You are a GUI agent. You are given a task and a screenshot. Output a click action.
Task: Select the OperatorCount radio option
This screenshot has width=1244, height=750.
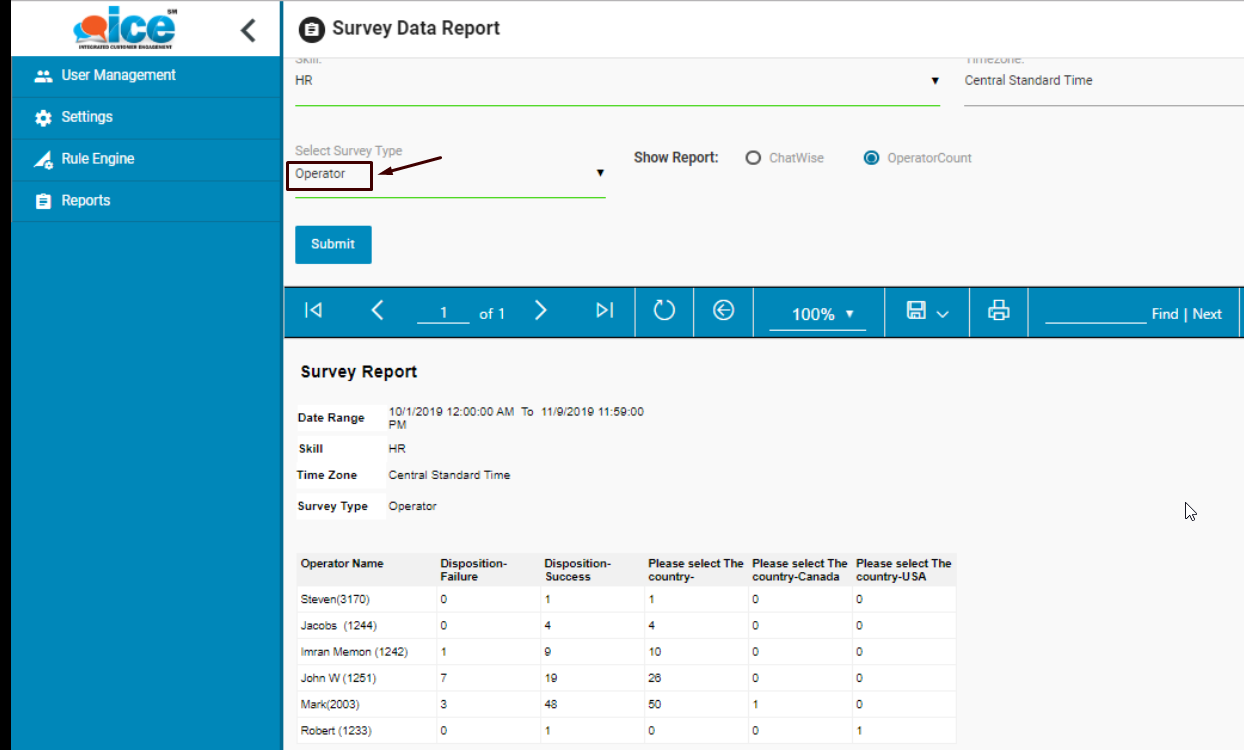871,158
